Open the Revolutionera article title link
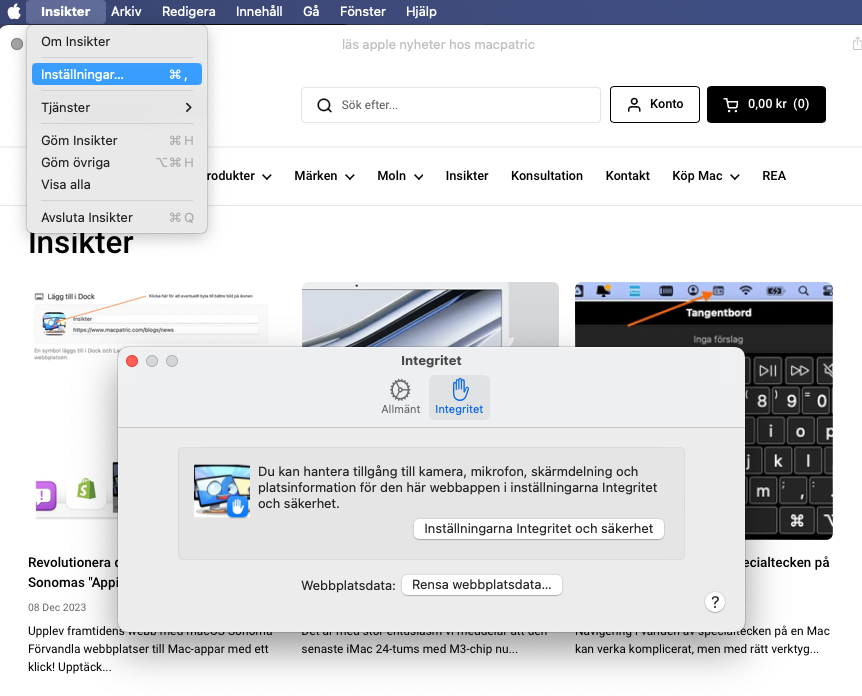 pos(73,572)
